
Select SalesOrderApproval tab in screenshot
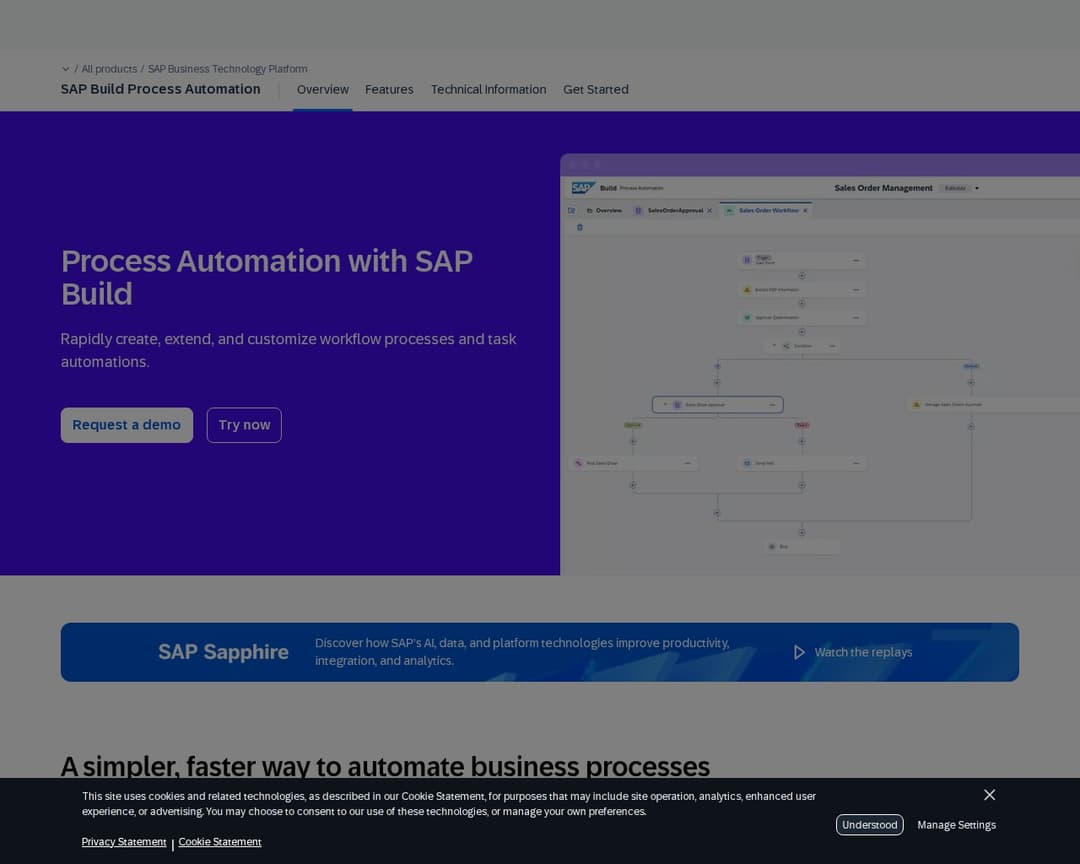pyautogui.click(x=674, y=210)
